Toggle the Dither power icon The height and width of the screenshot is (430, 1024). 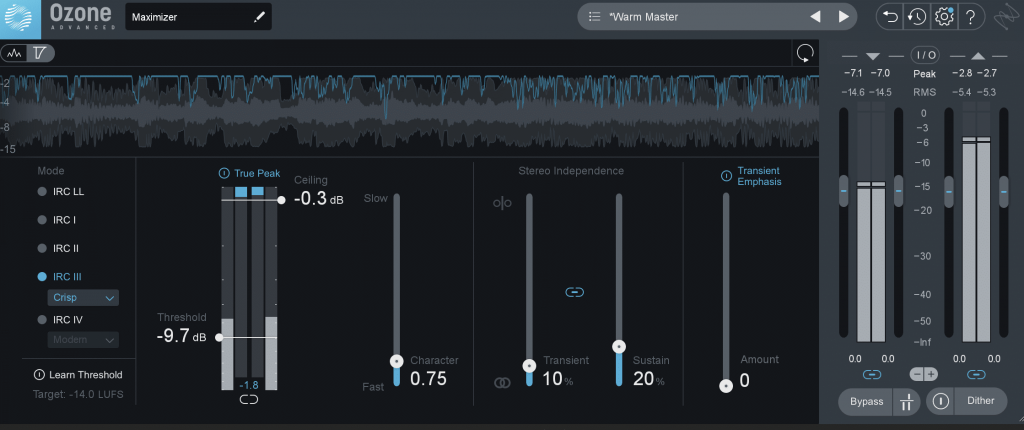pyautogui.click(x=940, y=402)
